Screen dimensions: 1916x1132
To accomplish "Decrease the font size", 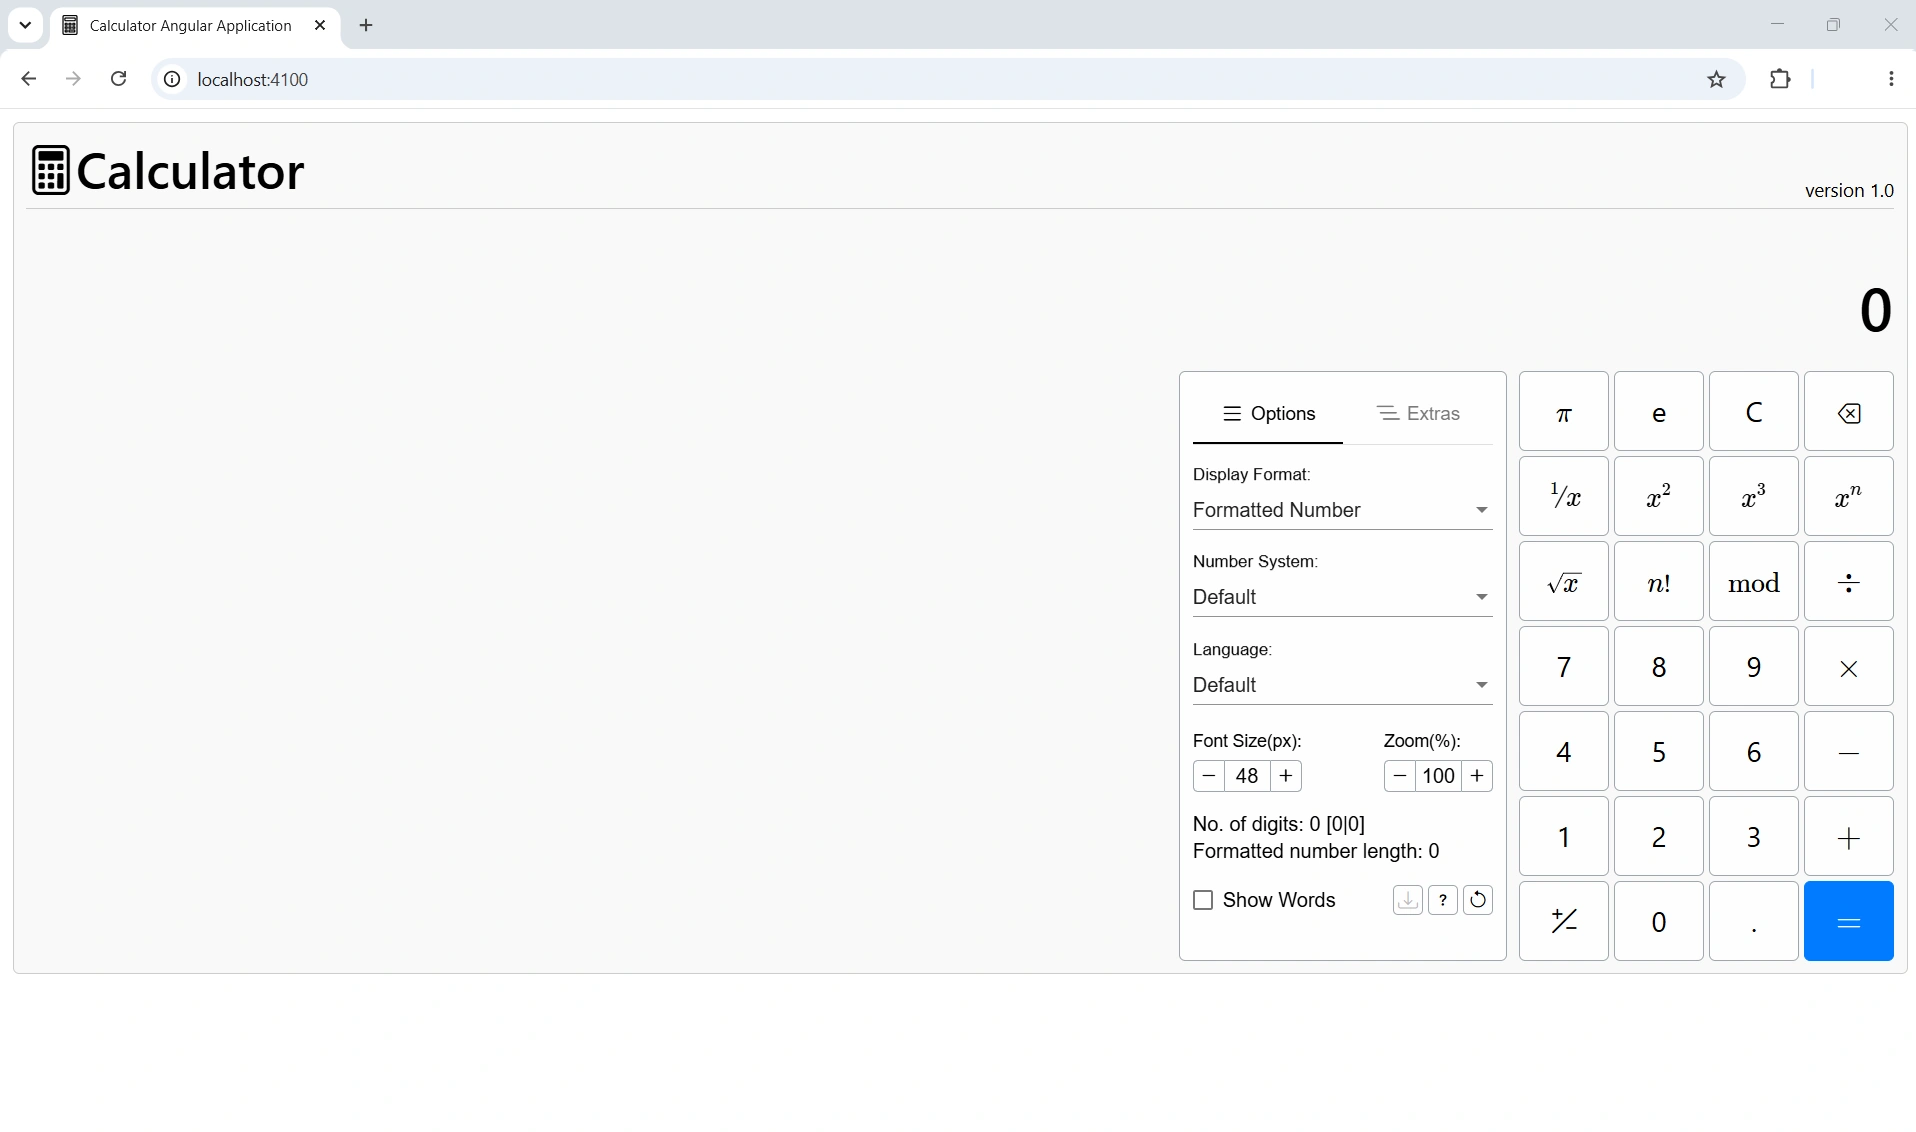I will coord(1208,776).
